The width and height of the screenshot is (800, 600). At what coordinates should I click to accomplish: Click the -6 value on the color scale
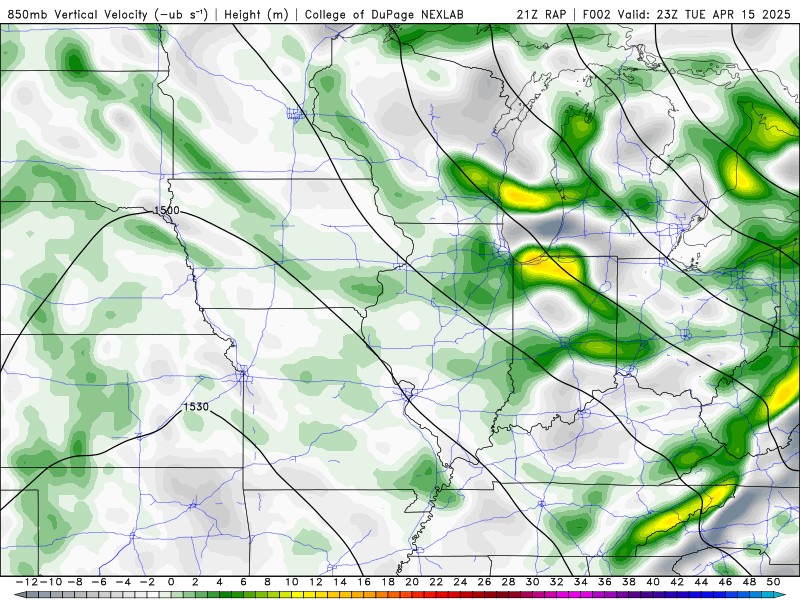coord(99,582)
